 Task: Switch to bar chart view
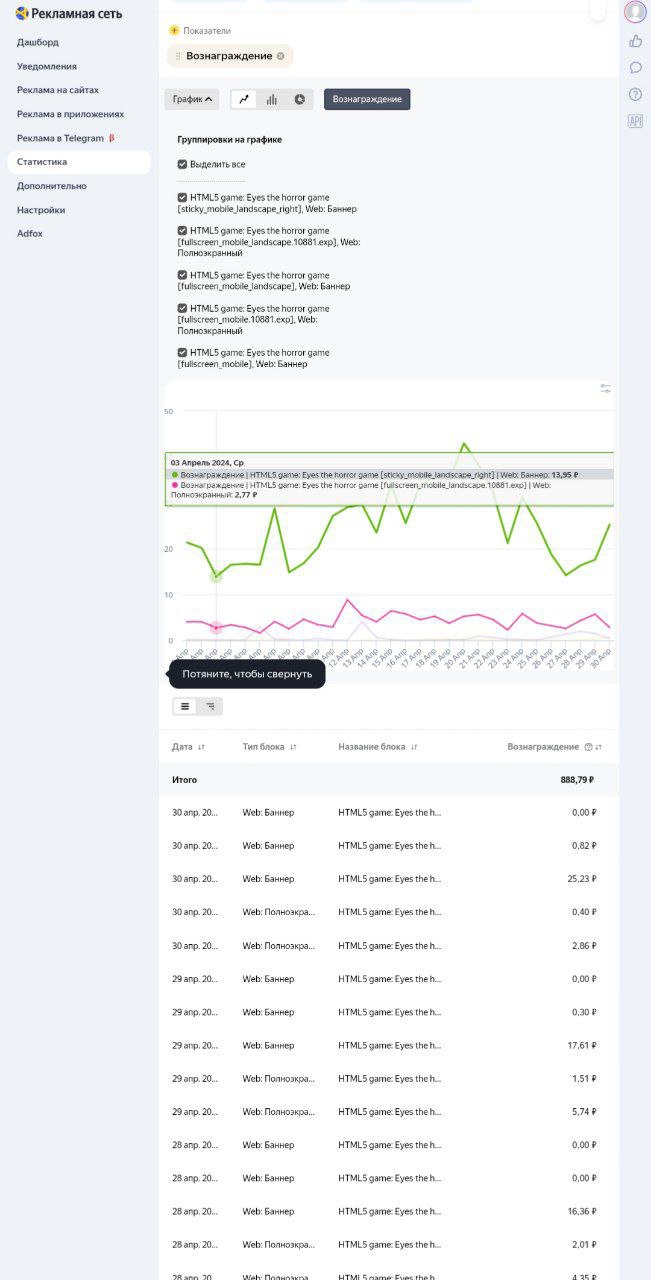[271, 100]
